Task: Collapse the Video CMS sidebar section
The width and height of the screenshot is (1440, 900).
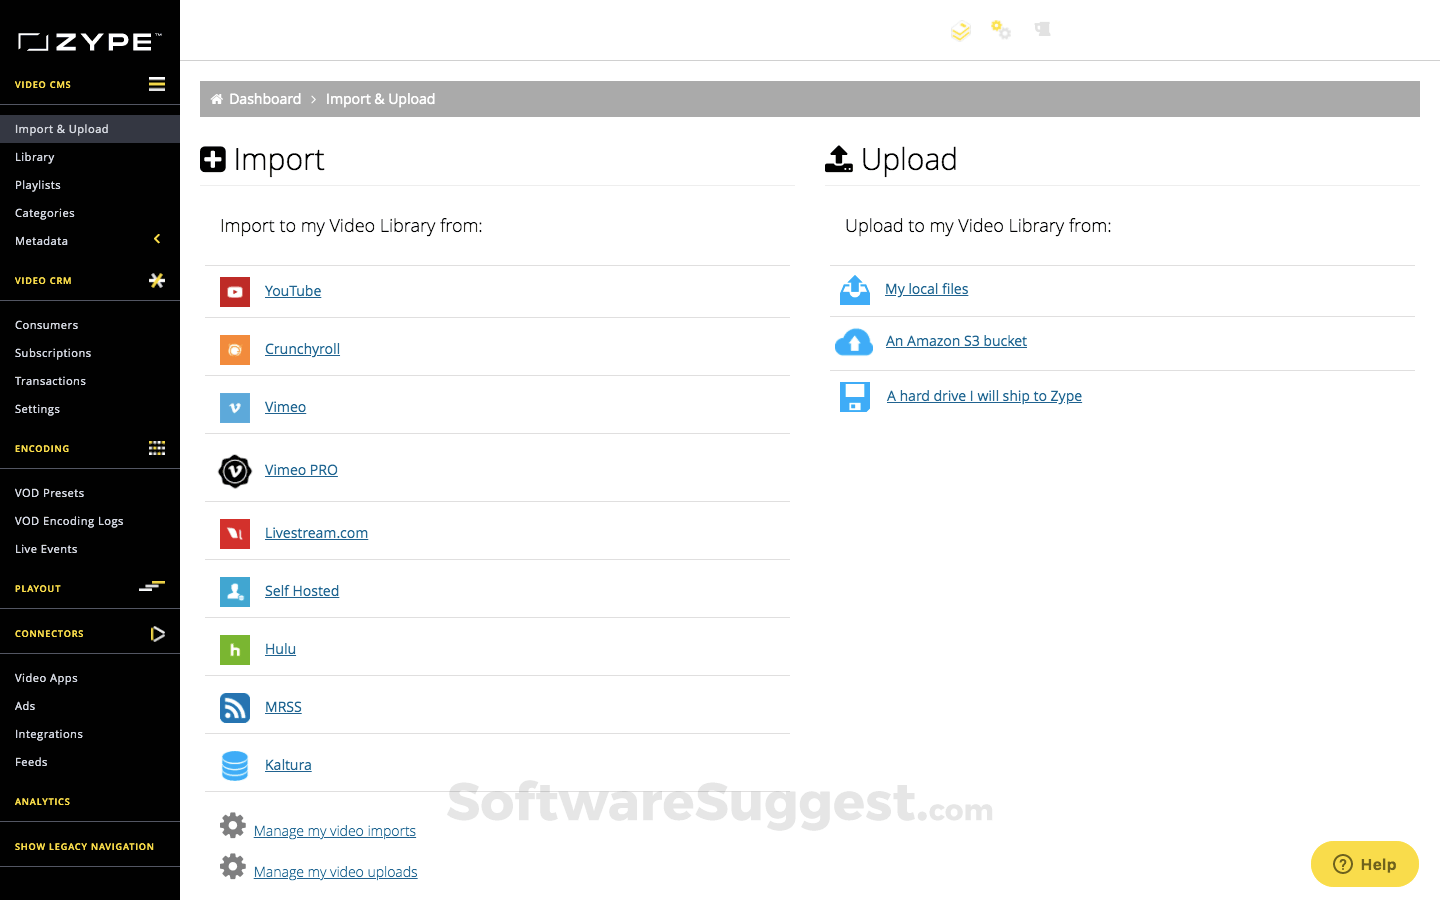Action: [157, 84]
